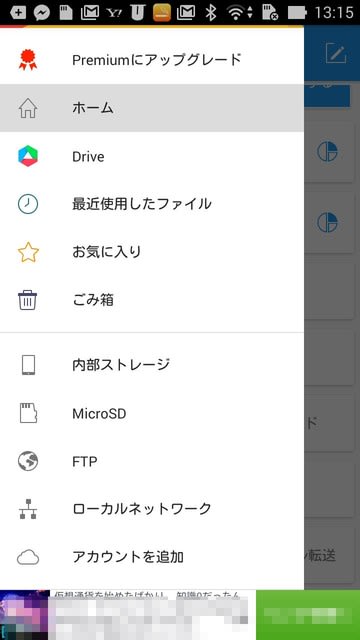Tap the upper pie chart storage icon
This screenshot has height=640, width=360.
tap(327, 152)
